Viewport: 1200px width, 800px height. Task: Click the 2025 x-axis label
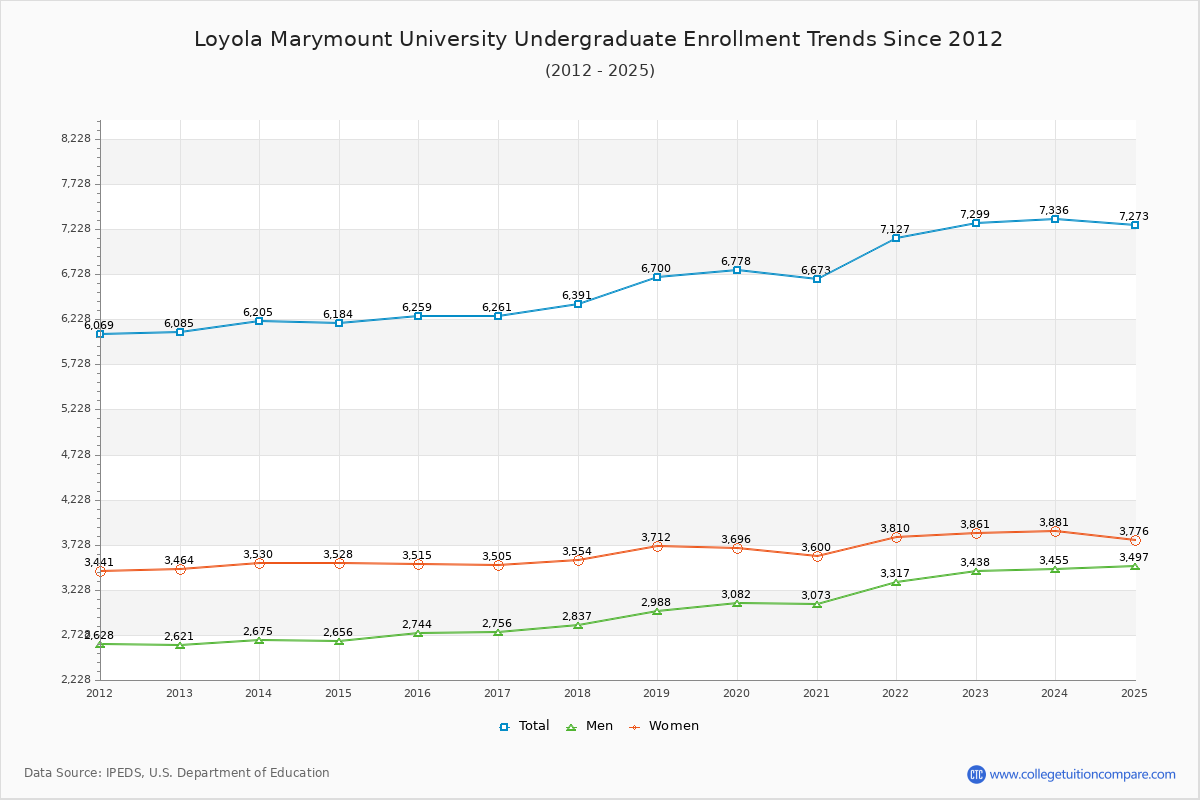point(1135,693)
